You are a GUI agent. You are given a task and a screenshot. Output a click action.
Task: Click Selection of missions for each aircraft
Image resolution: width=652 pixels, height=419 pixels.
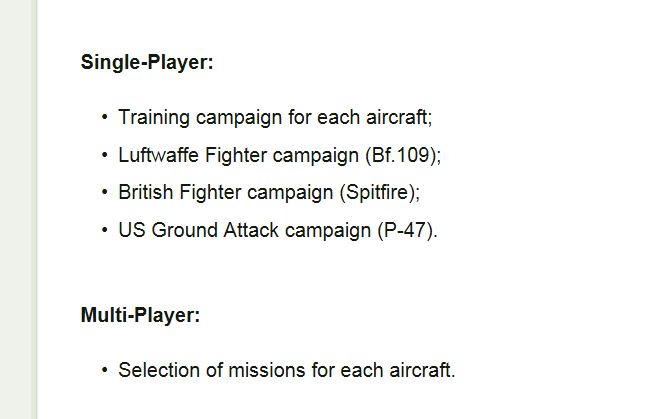click(x=287, y=370)
